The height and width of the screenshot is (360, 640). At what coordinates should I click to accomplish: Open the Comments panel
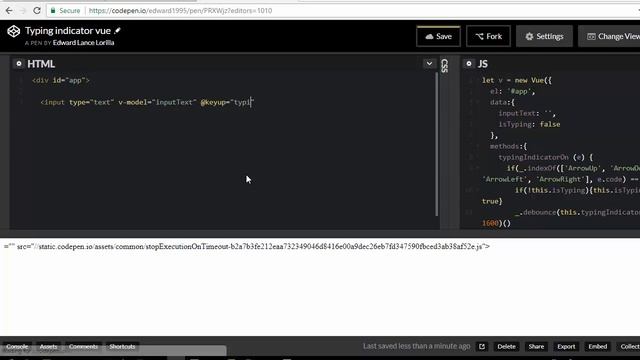pos(83,347)
